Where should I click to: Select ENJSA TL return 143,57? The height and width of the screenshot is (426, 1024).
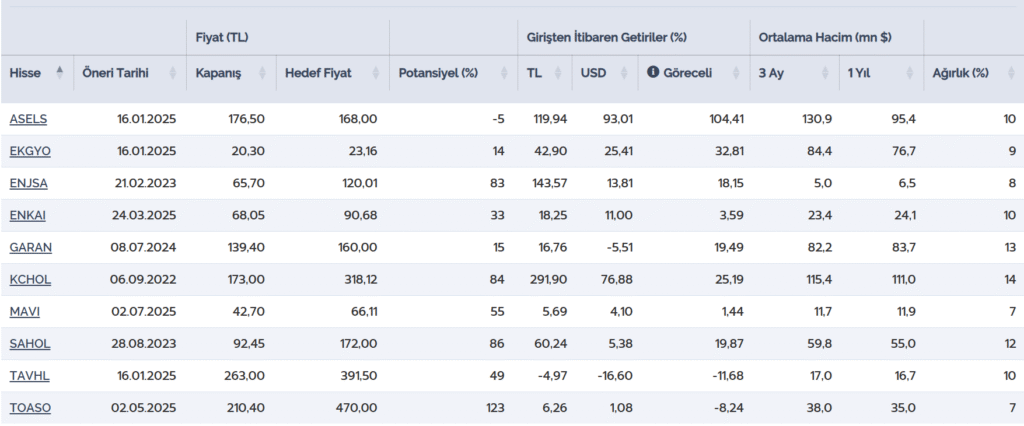[x=550, y=184]
